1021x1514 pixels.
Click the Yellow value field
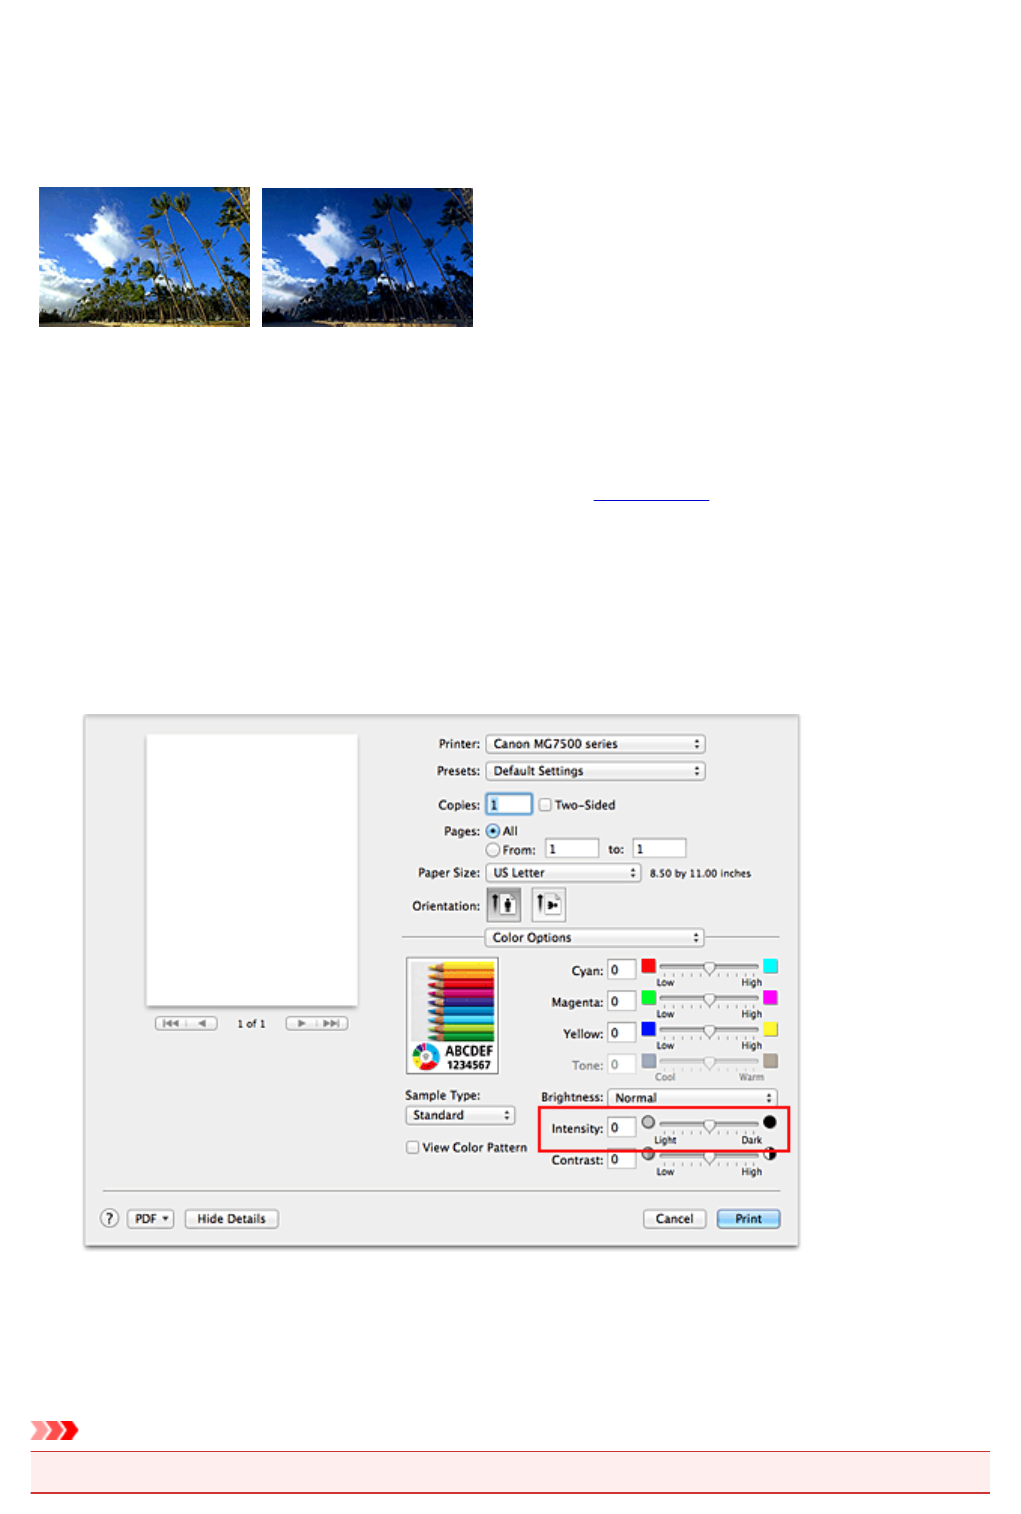[x=621, y=1033]
